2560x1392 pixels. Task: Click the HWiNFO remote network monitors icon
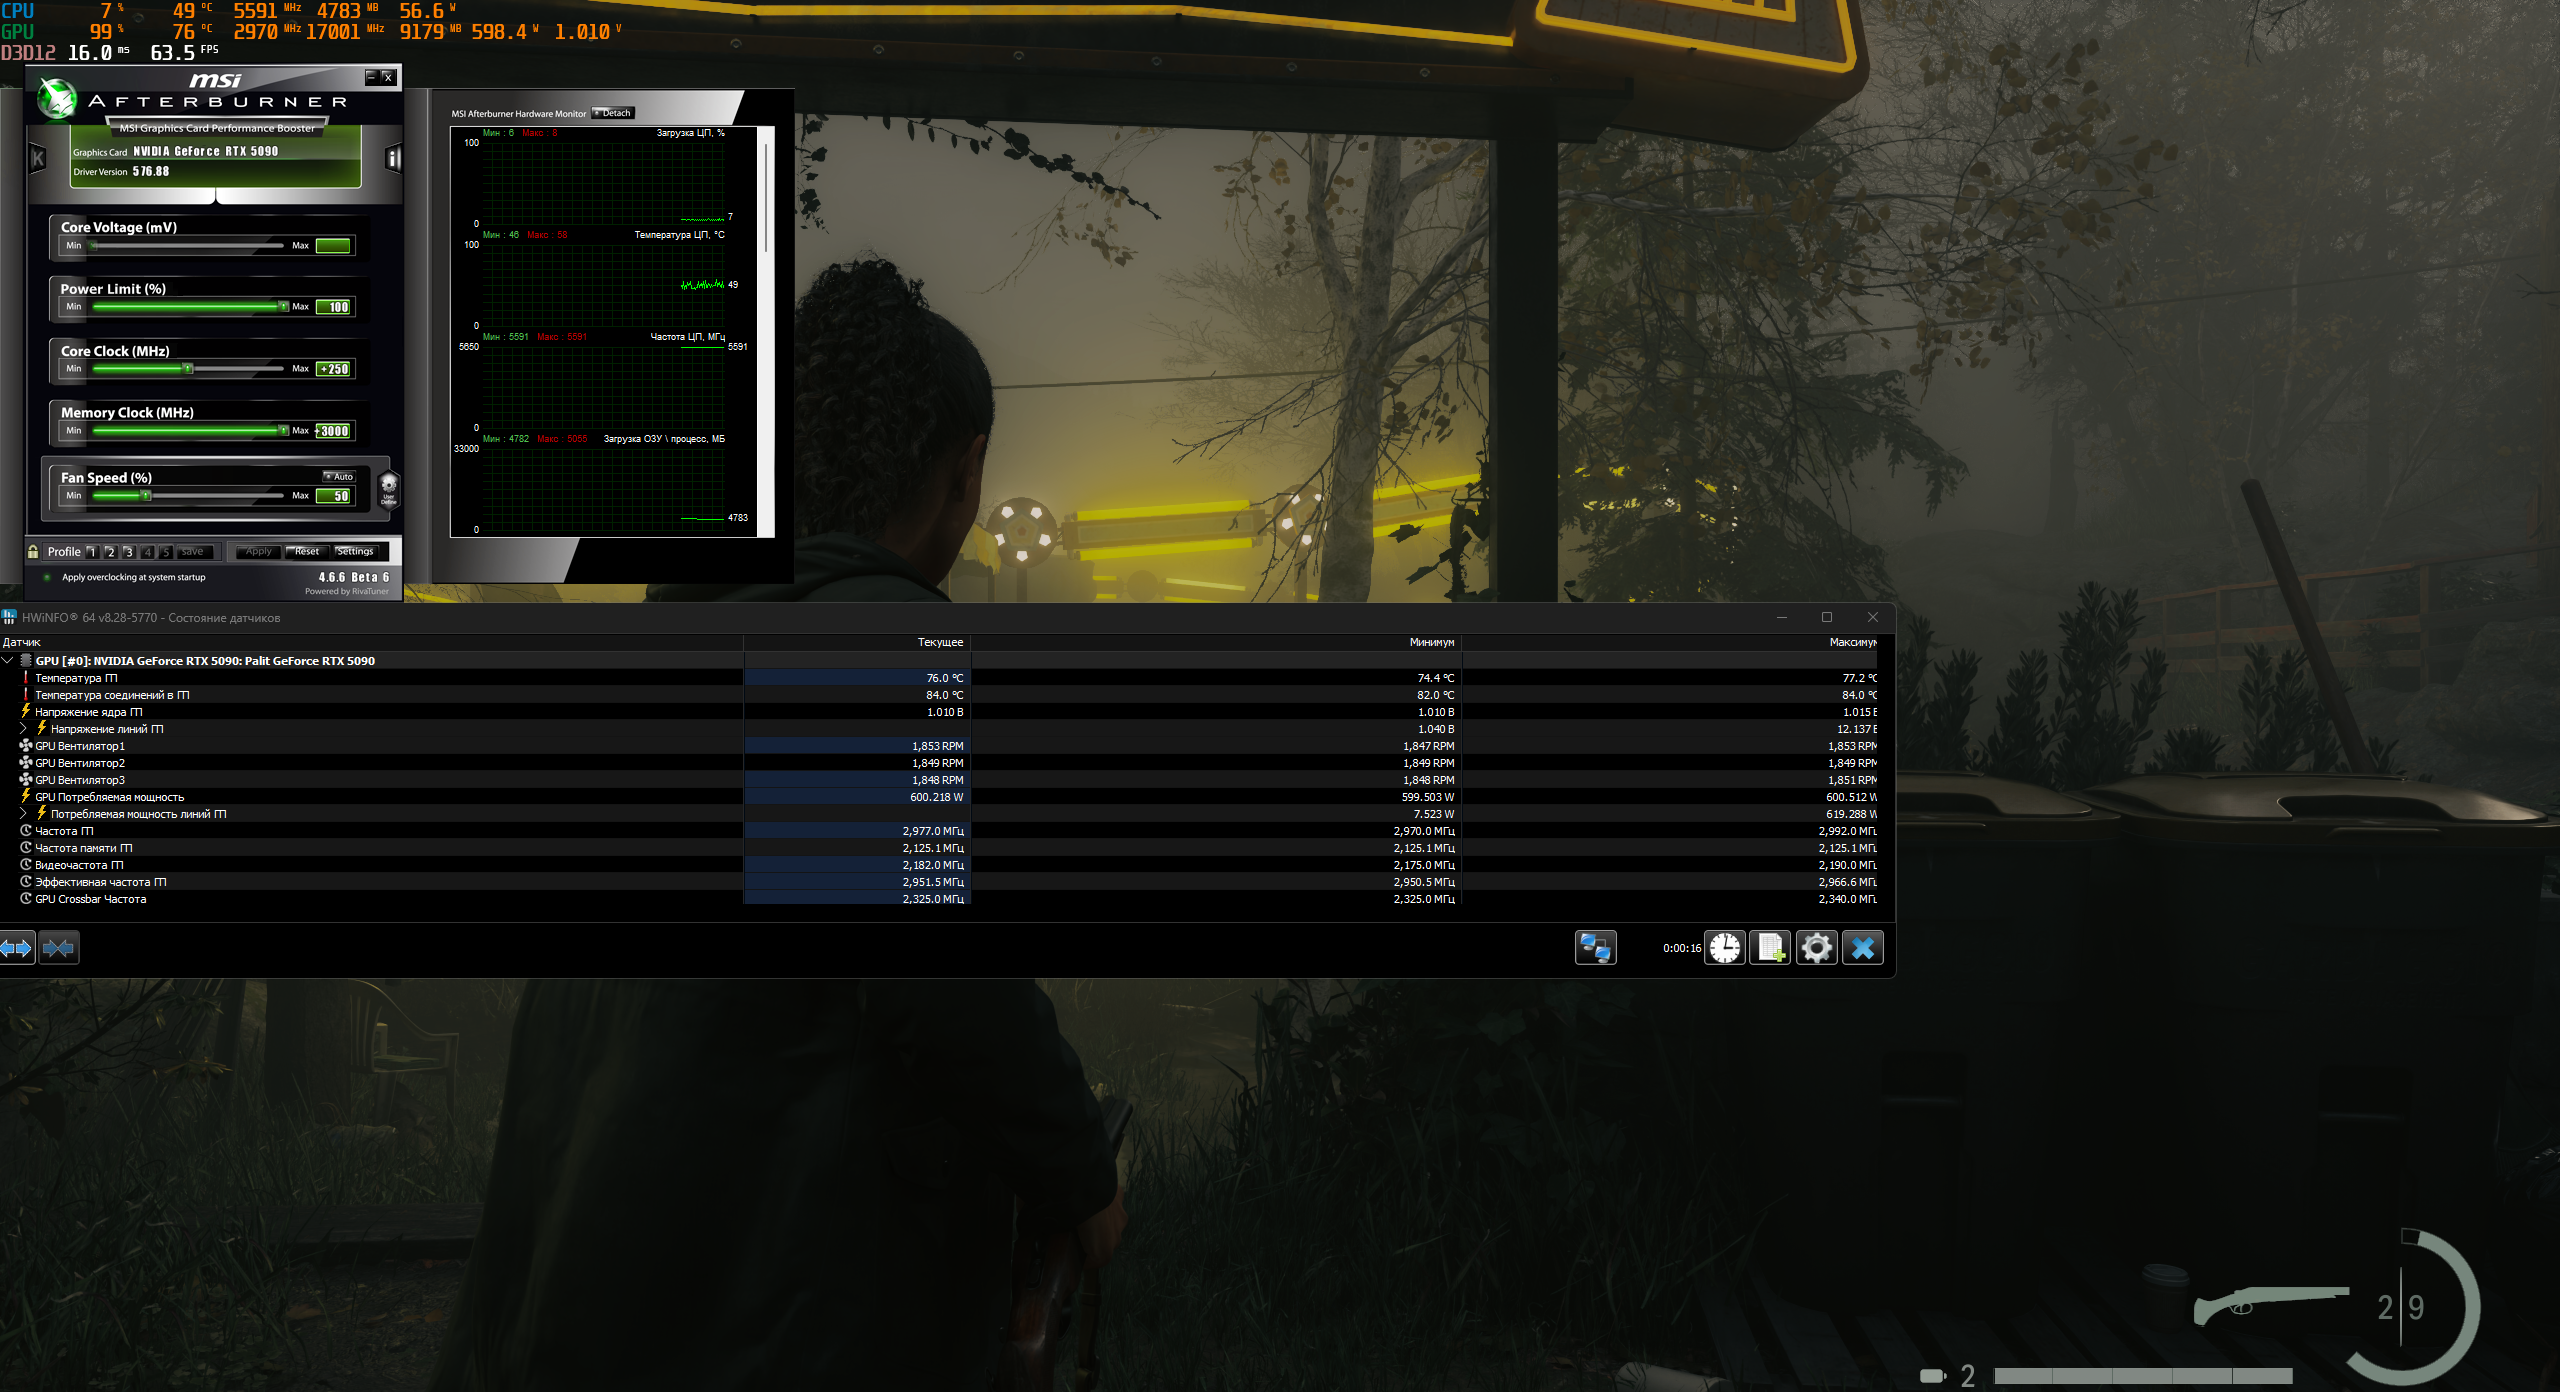[1595, 947]
